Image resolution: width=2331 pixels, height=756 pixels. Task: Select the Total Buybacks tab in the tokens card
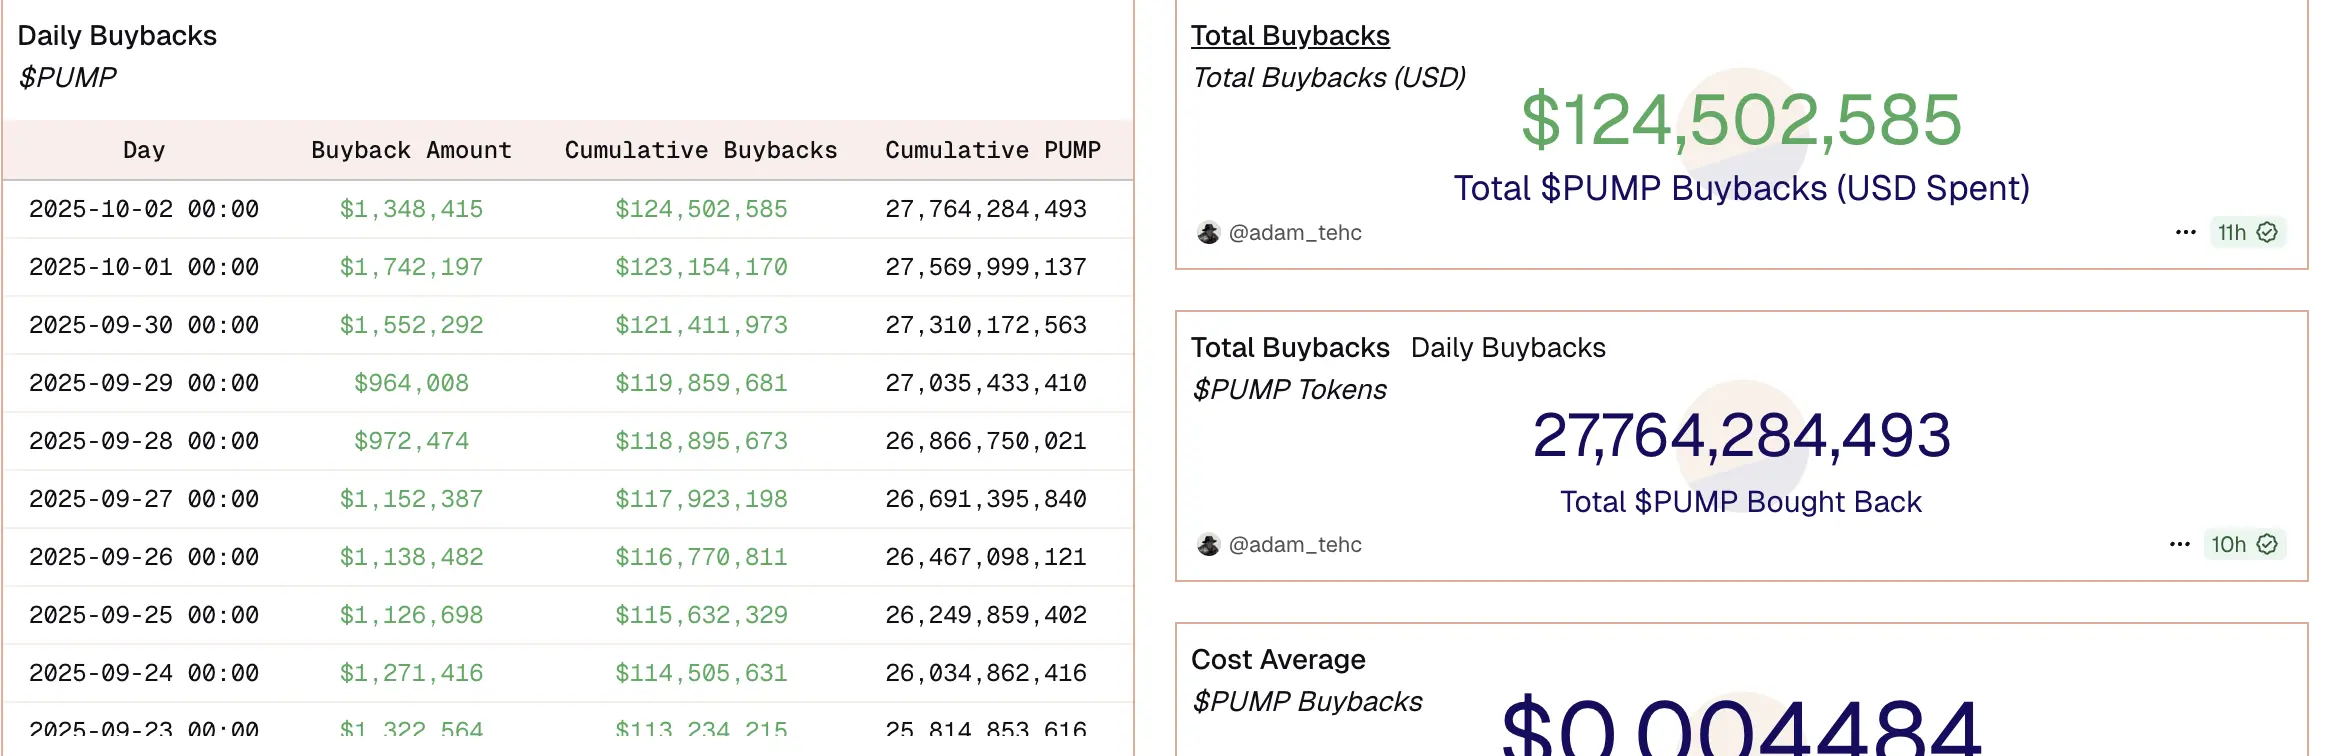pyautogui.click(x=1289, y=348)
